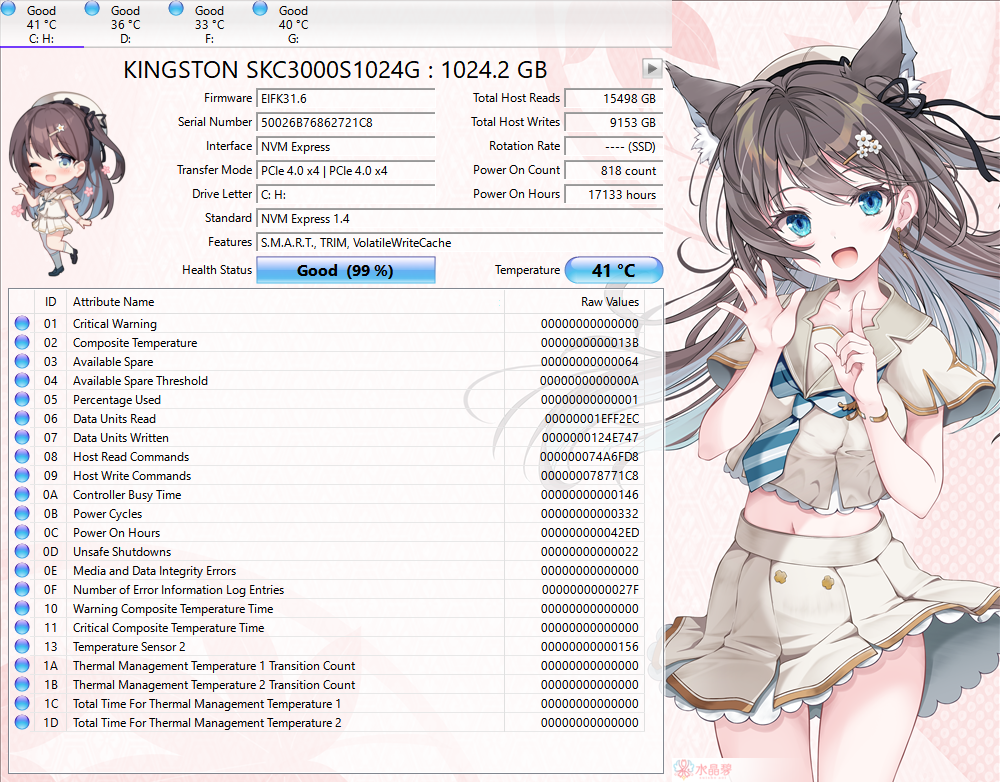Viewport: 1000px width, 782px height.
Task: Click the Raw Values column header
Action: pyautogui.click(x=574, y=302)
